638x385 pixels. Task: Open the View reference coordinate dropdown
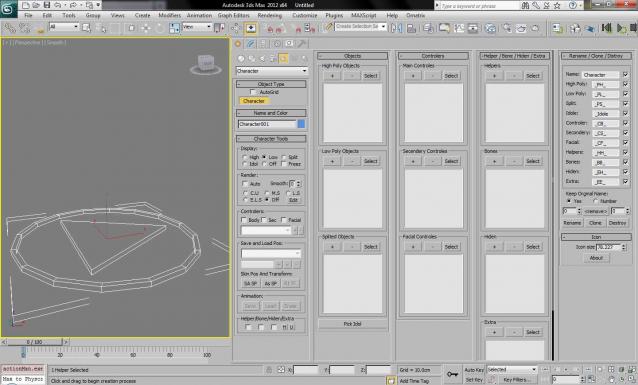[197, 27]
